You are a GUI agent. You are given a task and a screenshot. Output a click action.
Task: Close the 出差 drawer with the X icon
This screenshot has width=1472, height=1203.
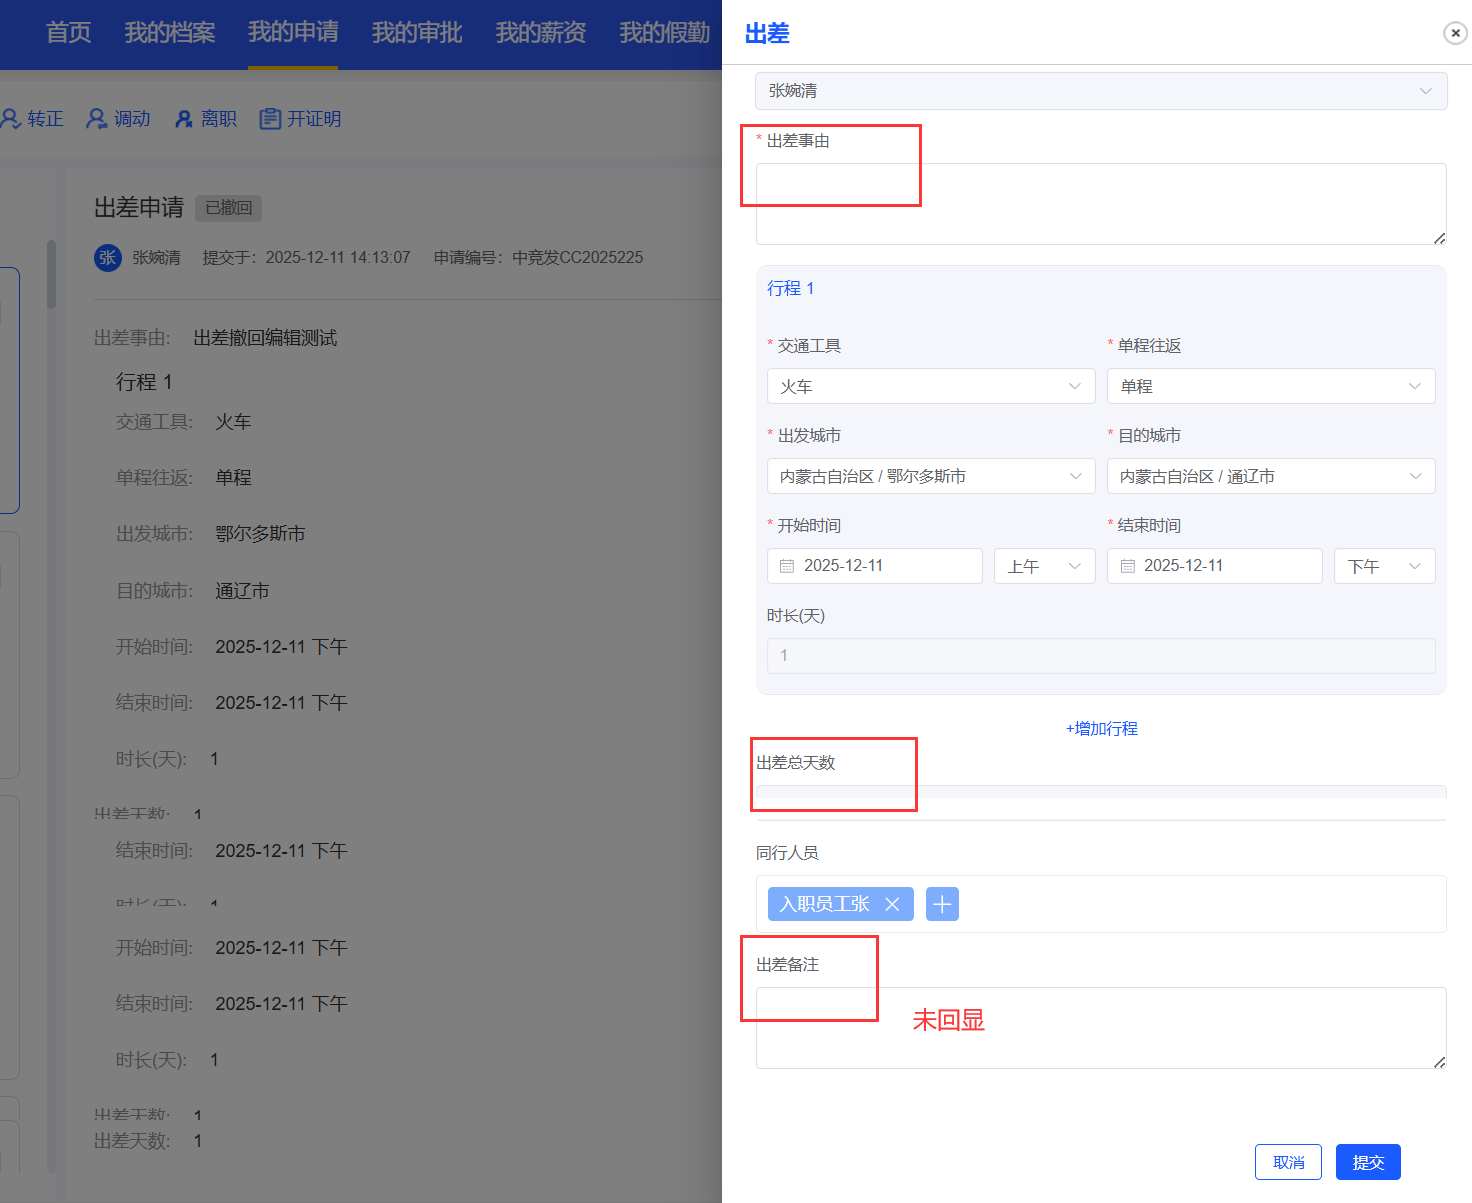(1455, 33)
